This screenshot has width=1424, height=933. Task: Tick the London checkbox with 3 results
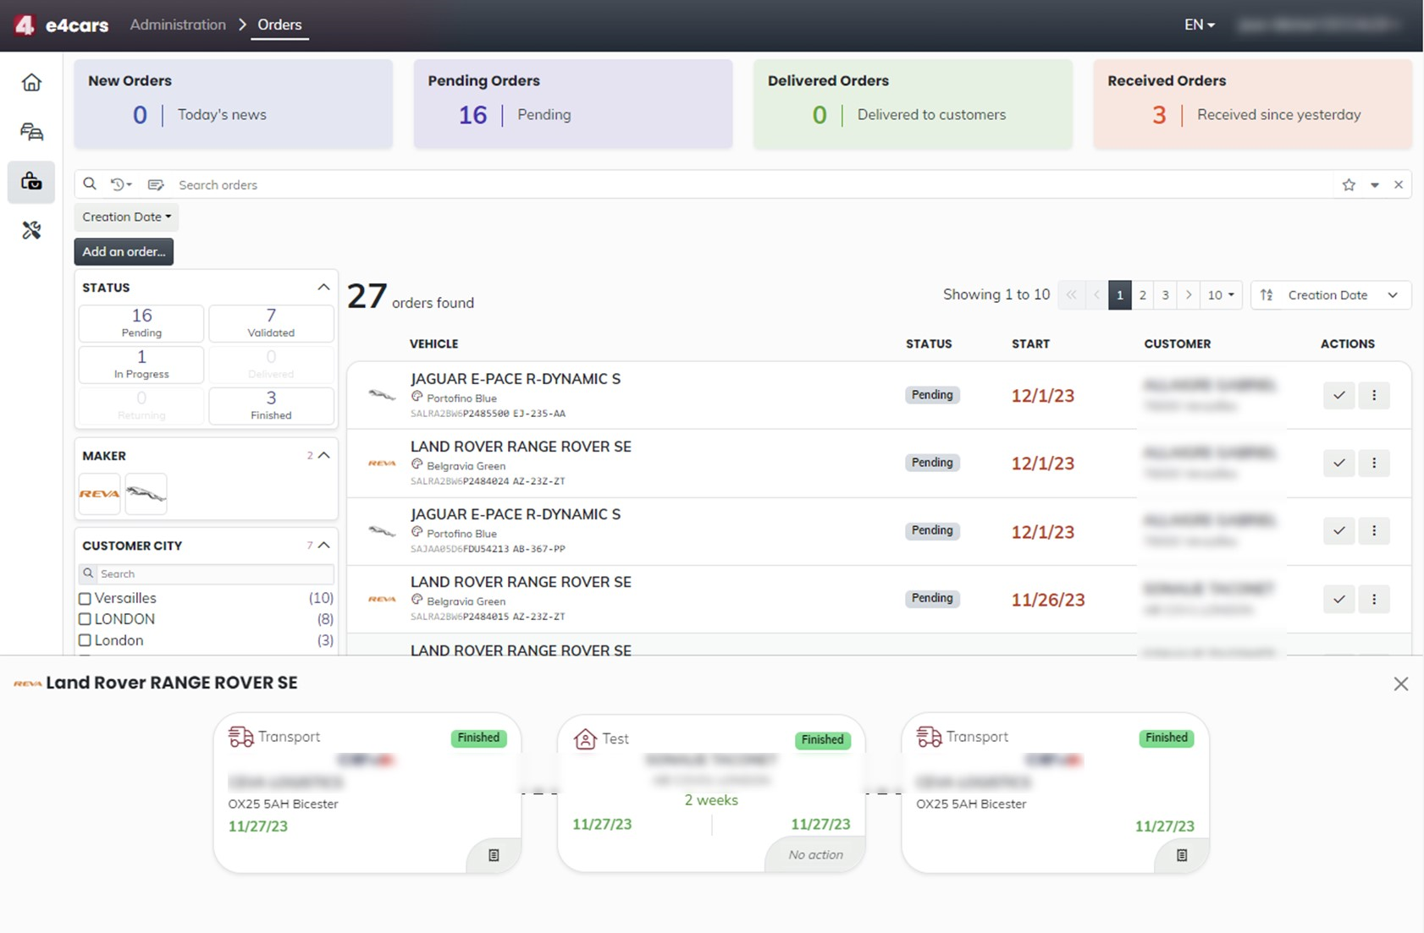pyautogui.click(x=85, y=641)
